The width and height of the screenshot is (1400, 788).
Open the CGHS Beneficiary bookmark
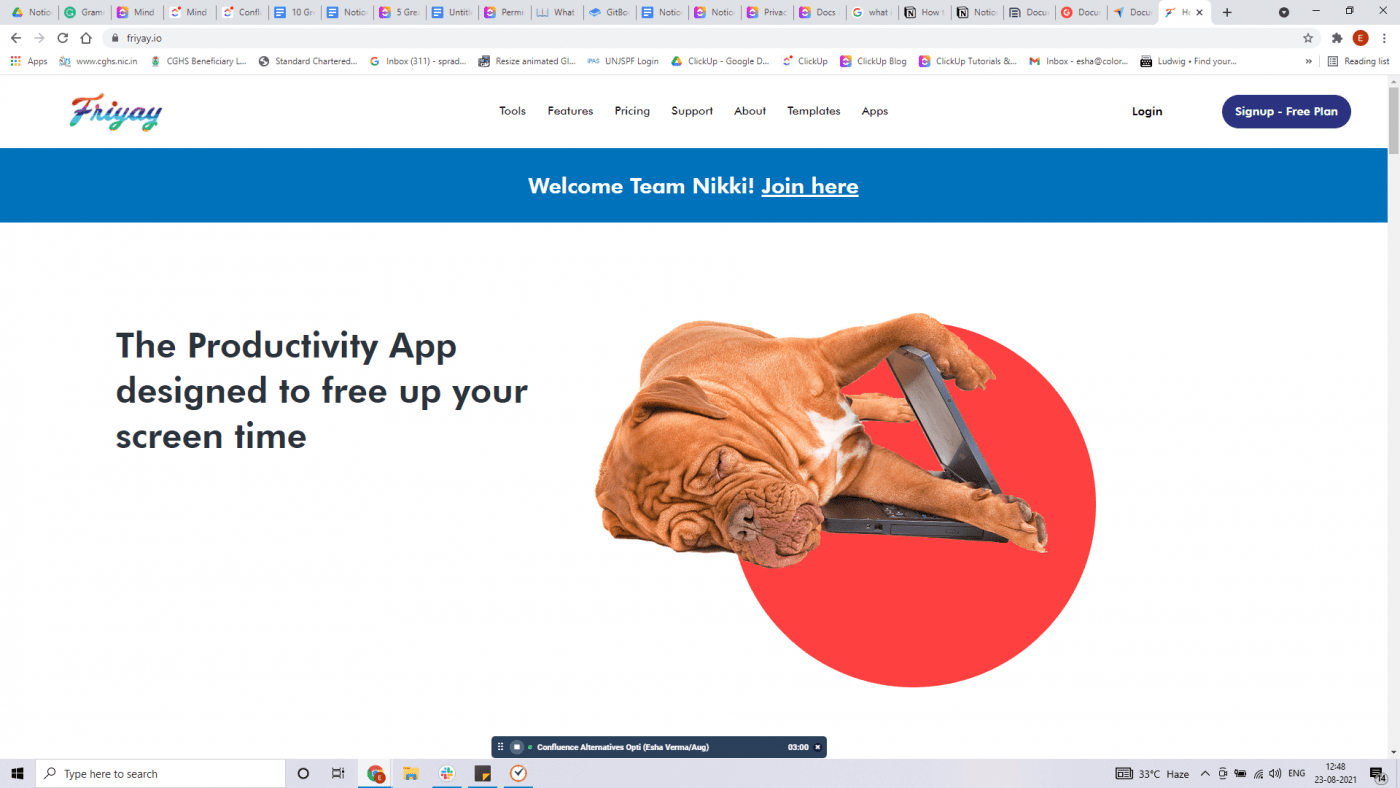(198, 61)
